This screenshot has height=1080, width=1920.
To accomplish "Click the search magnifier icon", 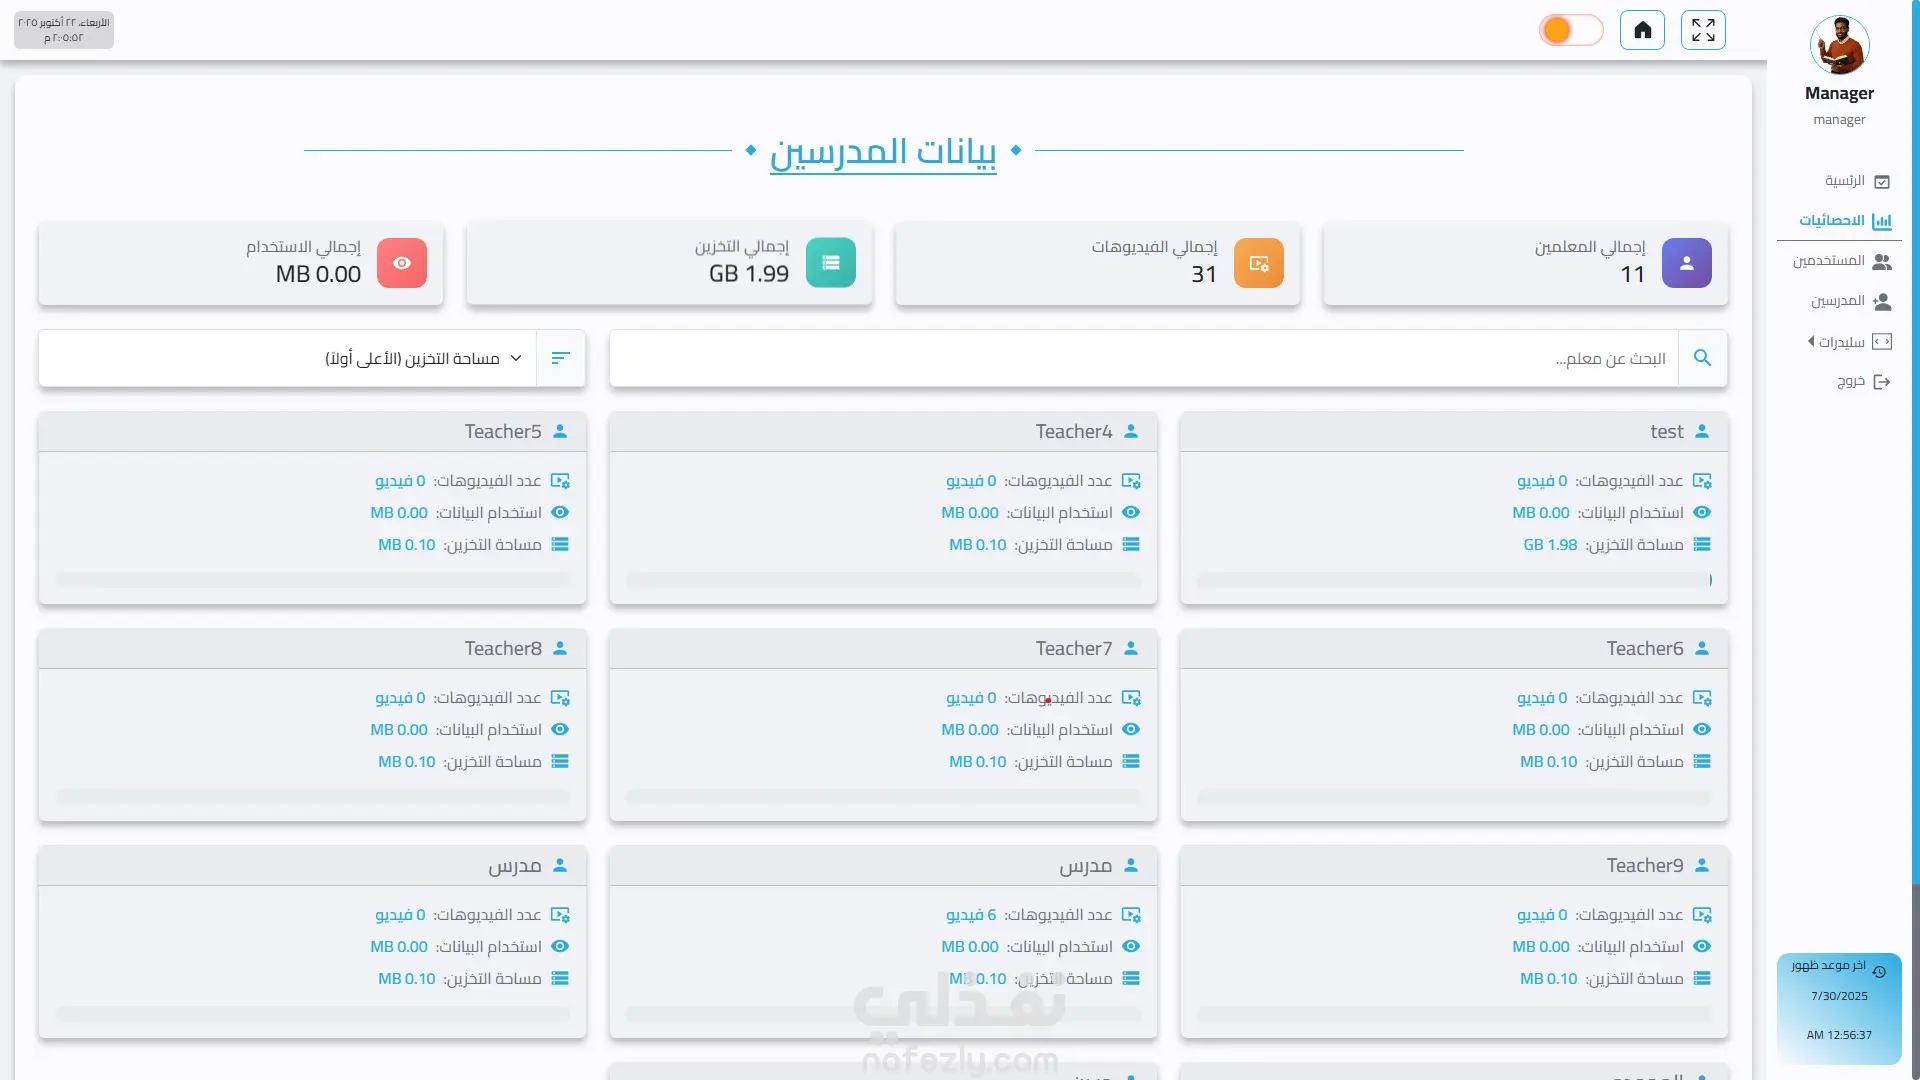I will 1702,358.
